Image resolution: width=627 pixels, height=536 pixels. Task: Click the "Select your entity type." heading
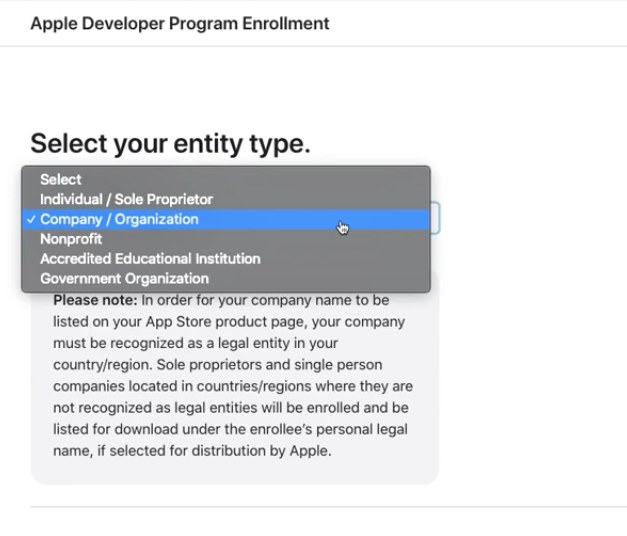click(x=170, y=143)
